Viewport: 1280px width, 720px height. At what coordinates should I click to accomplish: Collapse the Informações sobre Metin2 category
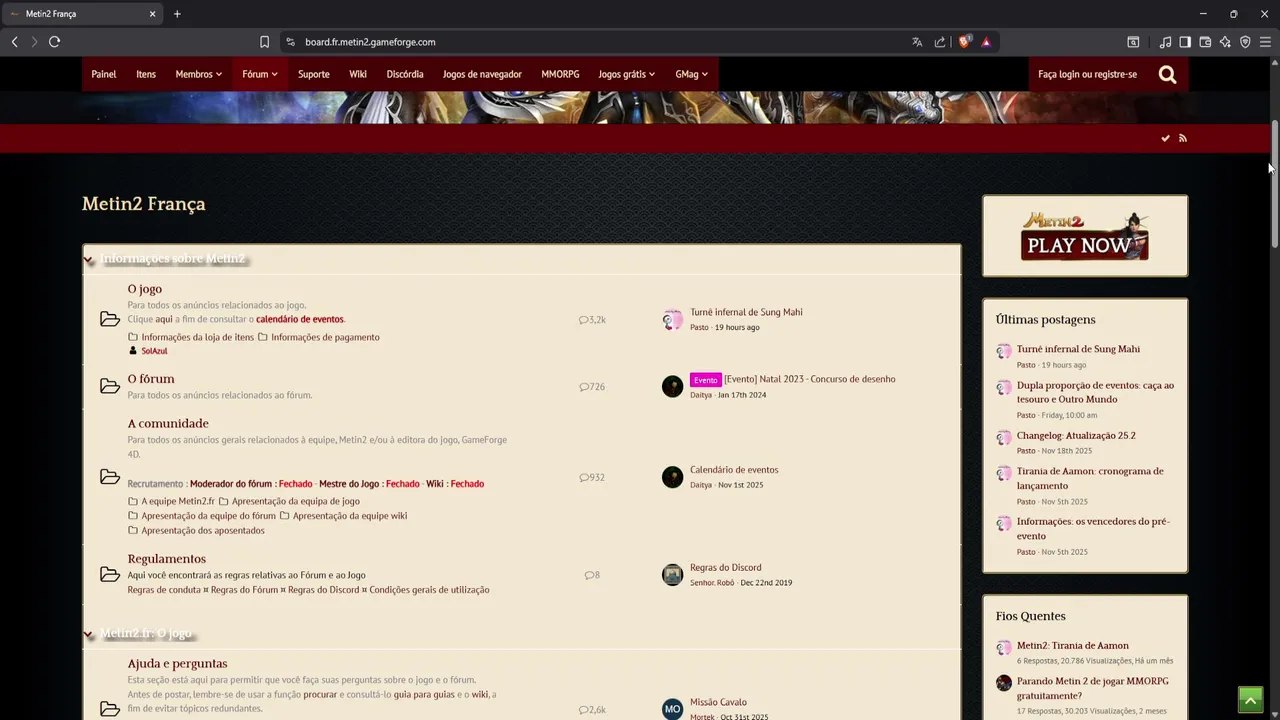click(x=88, y=260)
